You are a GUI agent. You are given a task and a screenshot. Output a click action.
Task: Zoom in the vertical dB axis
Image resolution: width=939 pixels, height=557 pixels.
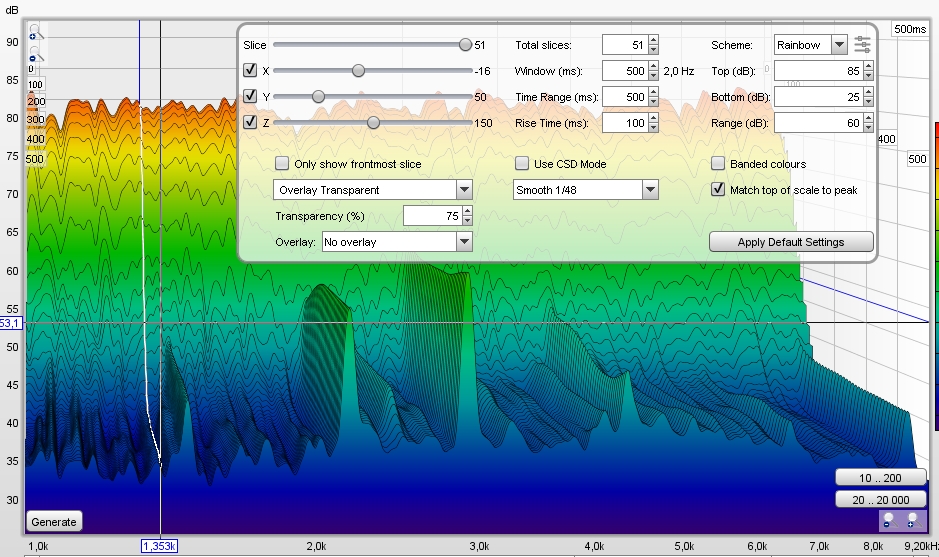[x=35, y=33]
